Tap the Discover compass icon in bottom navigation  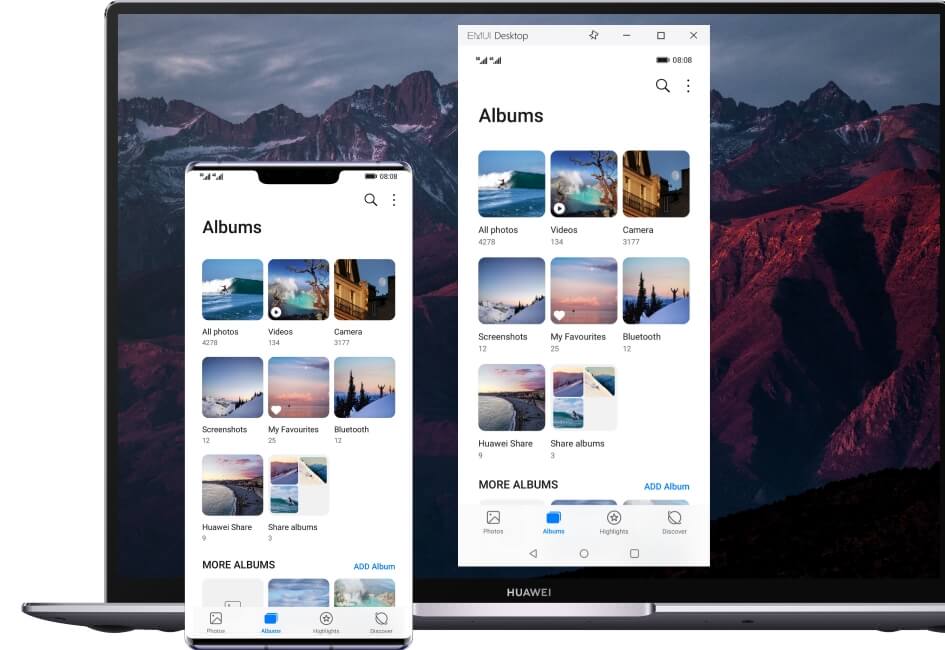pos(675,517)
